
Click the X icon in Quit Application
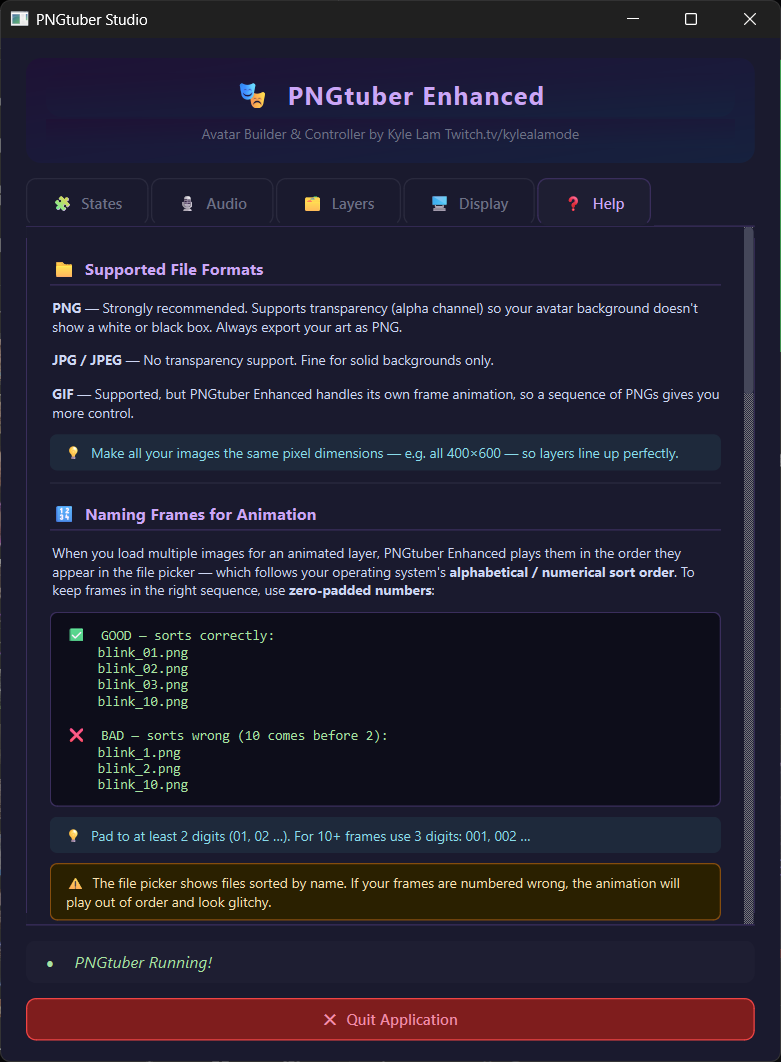[x=330, y=1019]
